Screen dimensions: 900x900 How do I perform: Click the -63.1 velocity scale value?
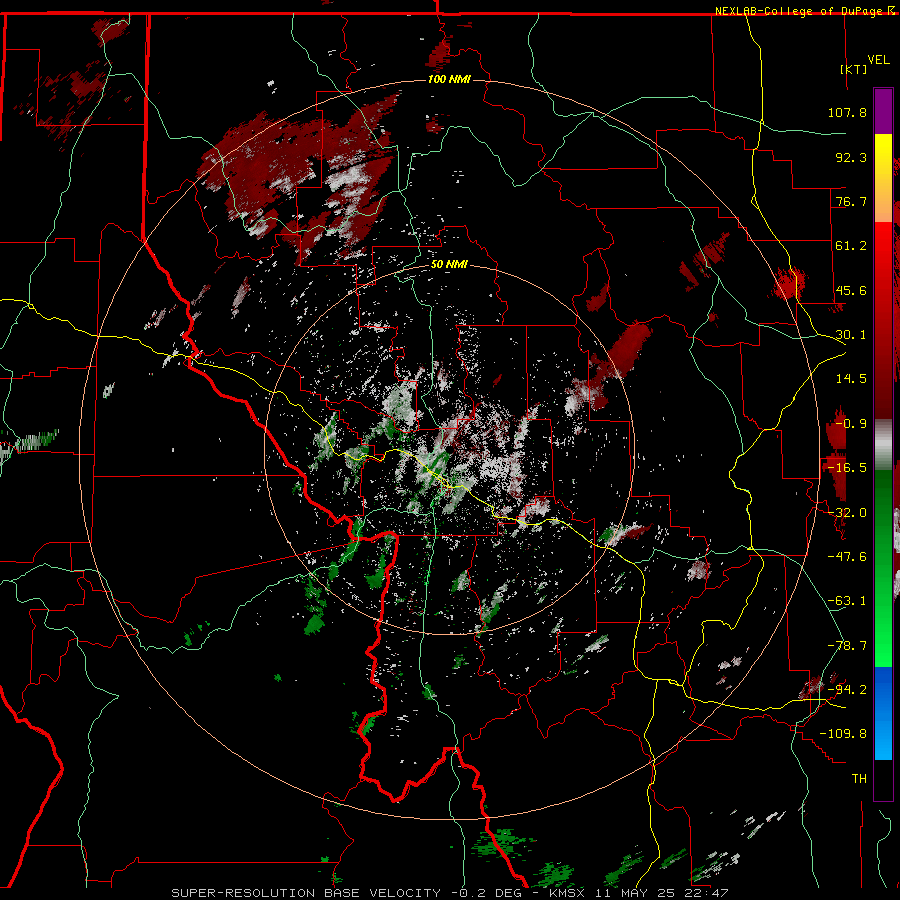coord(847,601)
